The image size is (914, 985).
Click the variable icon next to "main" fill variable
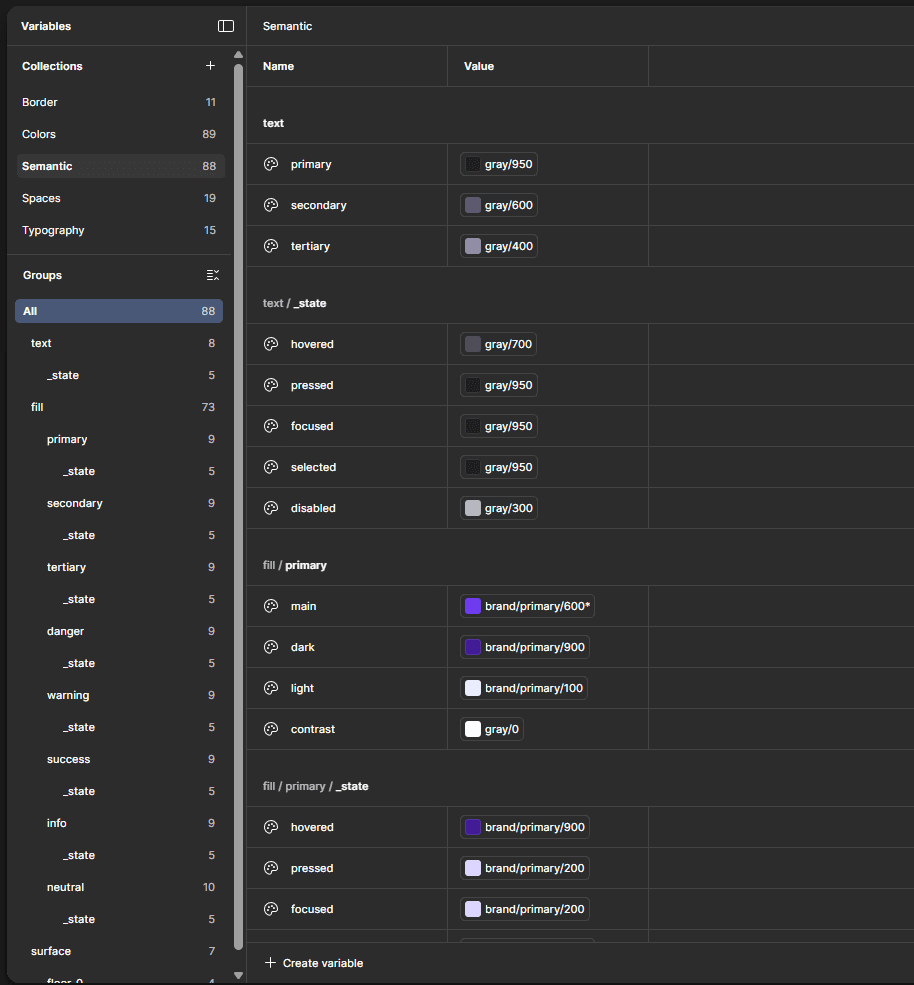tap(270, 605)
